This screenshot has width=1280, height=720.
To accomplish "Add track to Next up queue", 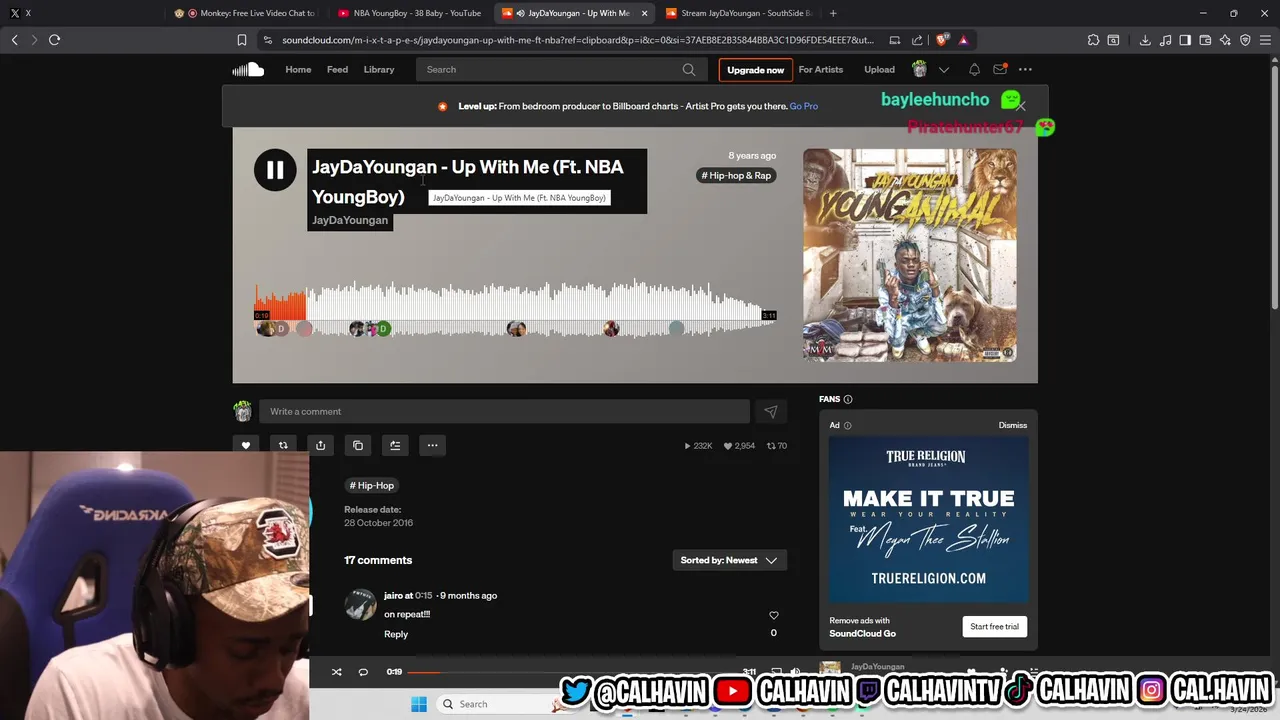I will coord(395,445).
